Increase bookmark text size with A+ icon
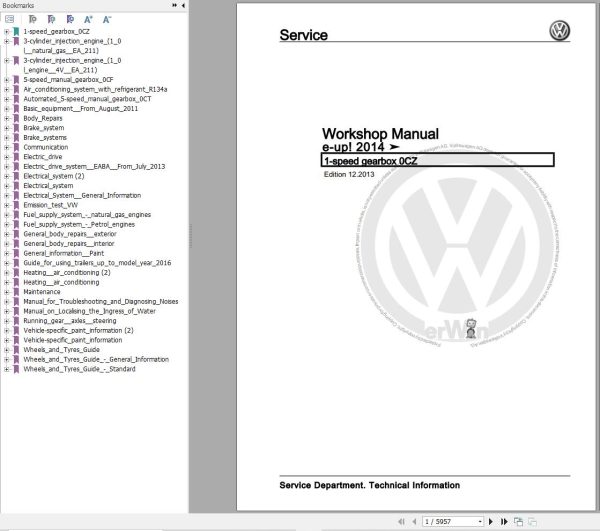600x531 pixels. (88, 19)
